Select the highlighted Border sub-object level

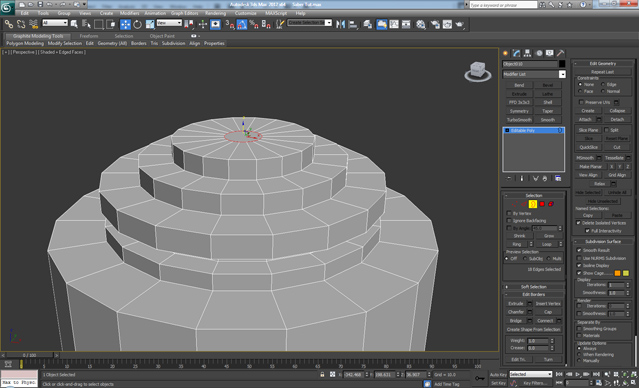[x=533, y=204]
